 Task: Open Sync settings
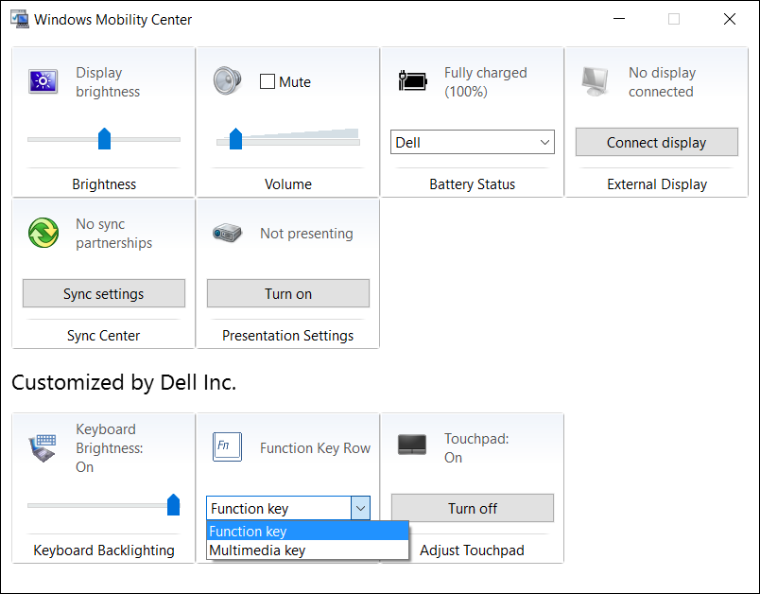tap(104, 294)
